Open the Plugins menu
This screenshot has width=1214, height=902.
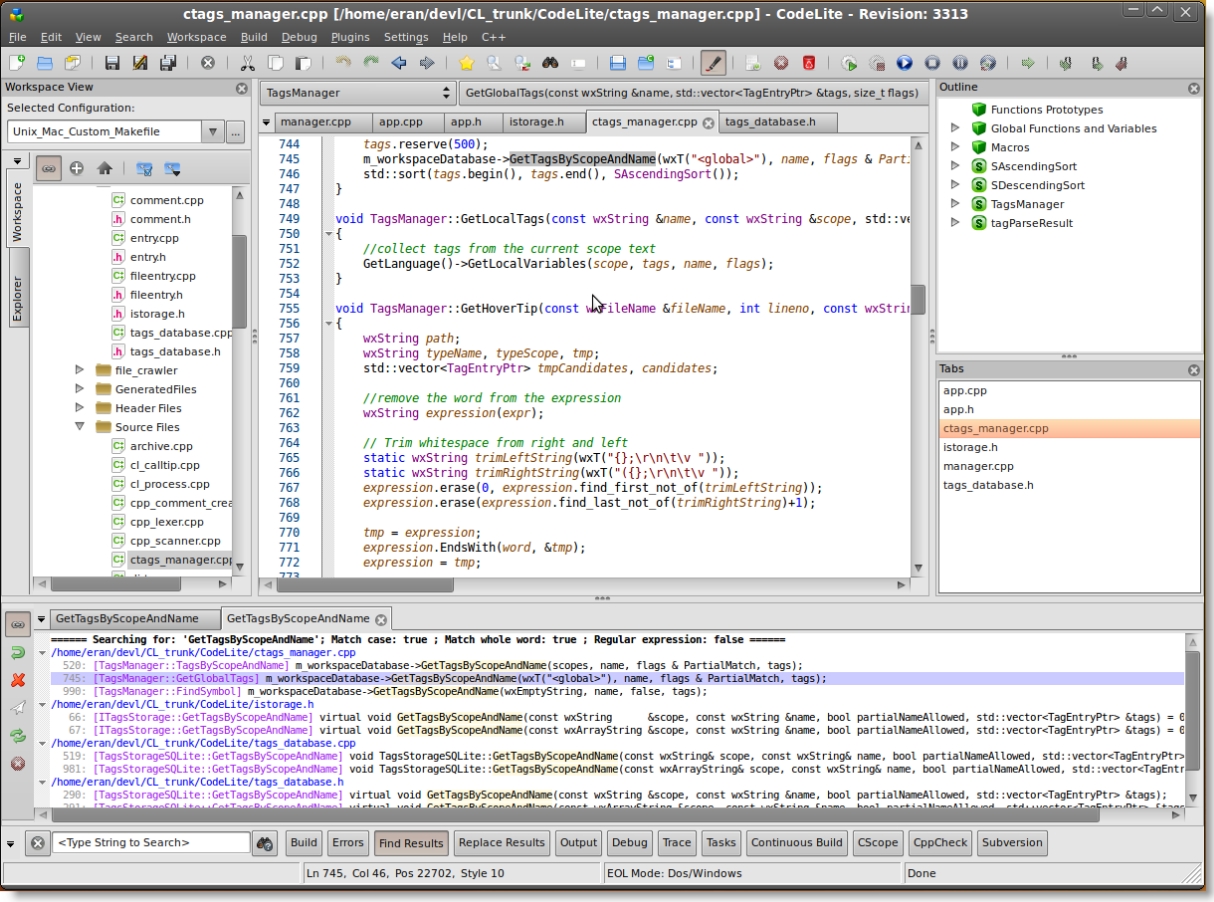350,37
